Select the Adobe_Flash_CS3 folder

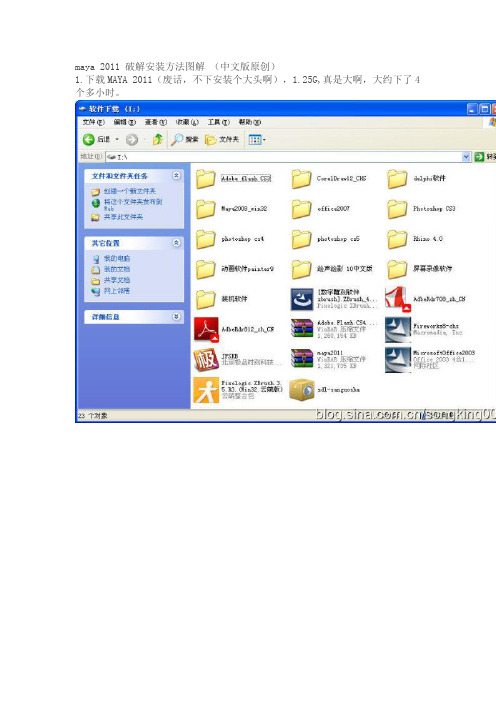pos(233,179)
